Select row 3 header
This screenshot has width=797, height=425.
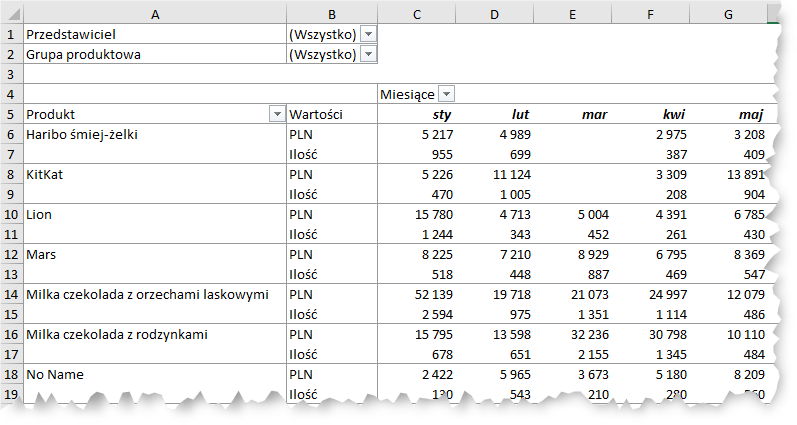coord(12,74)
